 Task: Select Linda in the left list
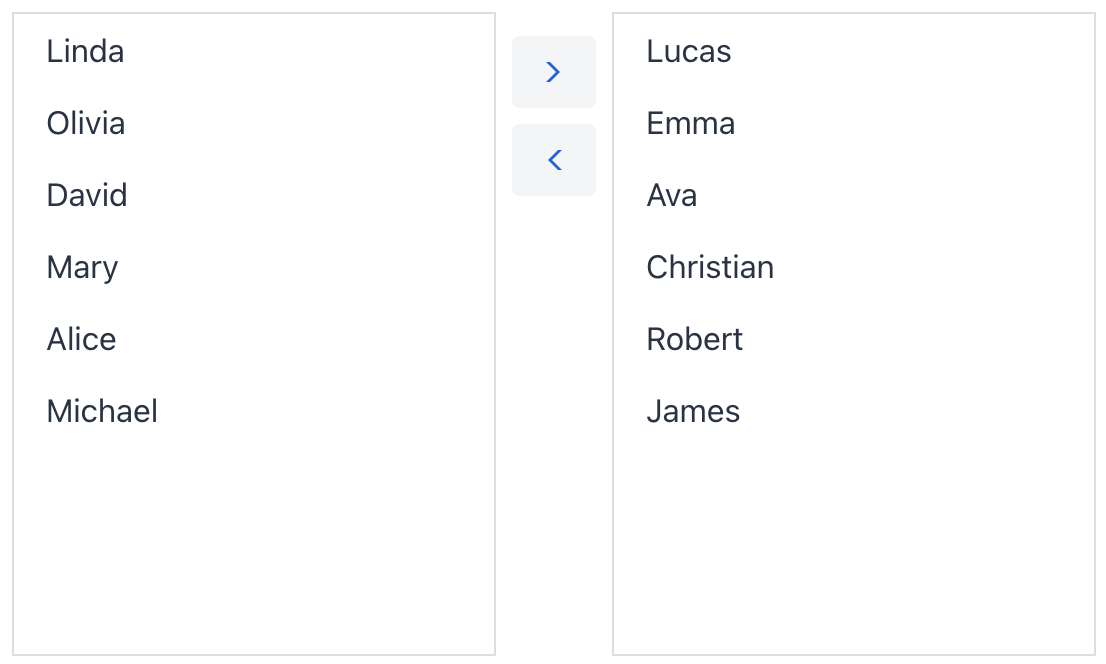[86, 51]
